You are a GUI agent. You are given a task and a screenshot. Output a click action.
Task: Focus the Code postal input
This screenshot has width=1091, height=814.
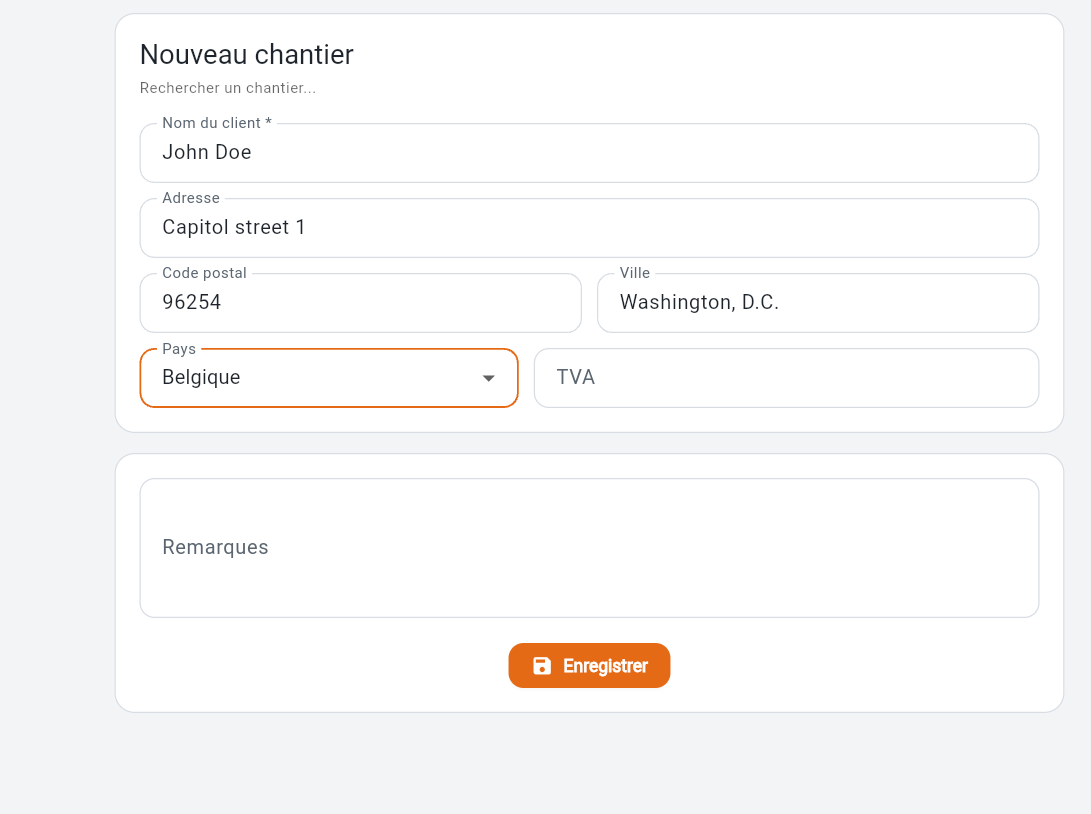[360, 302]
